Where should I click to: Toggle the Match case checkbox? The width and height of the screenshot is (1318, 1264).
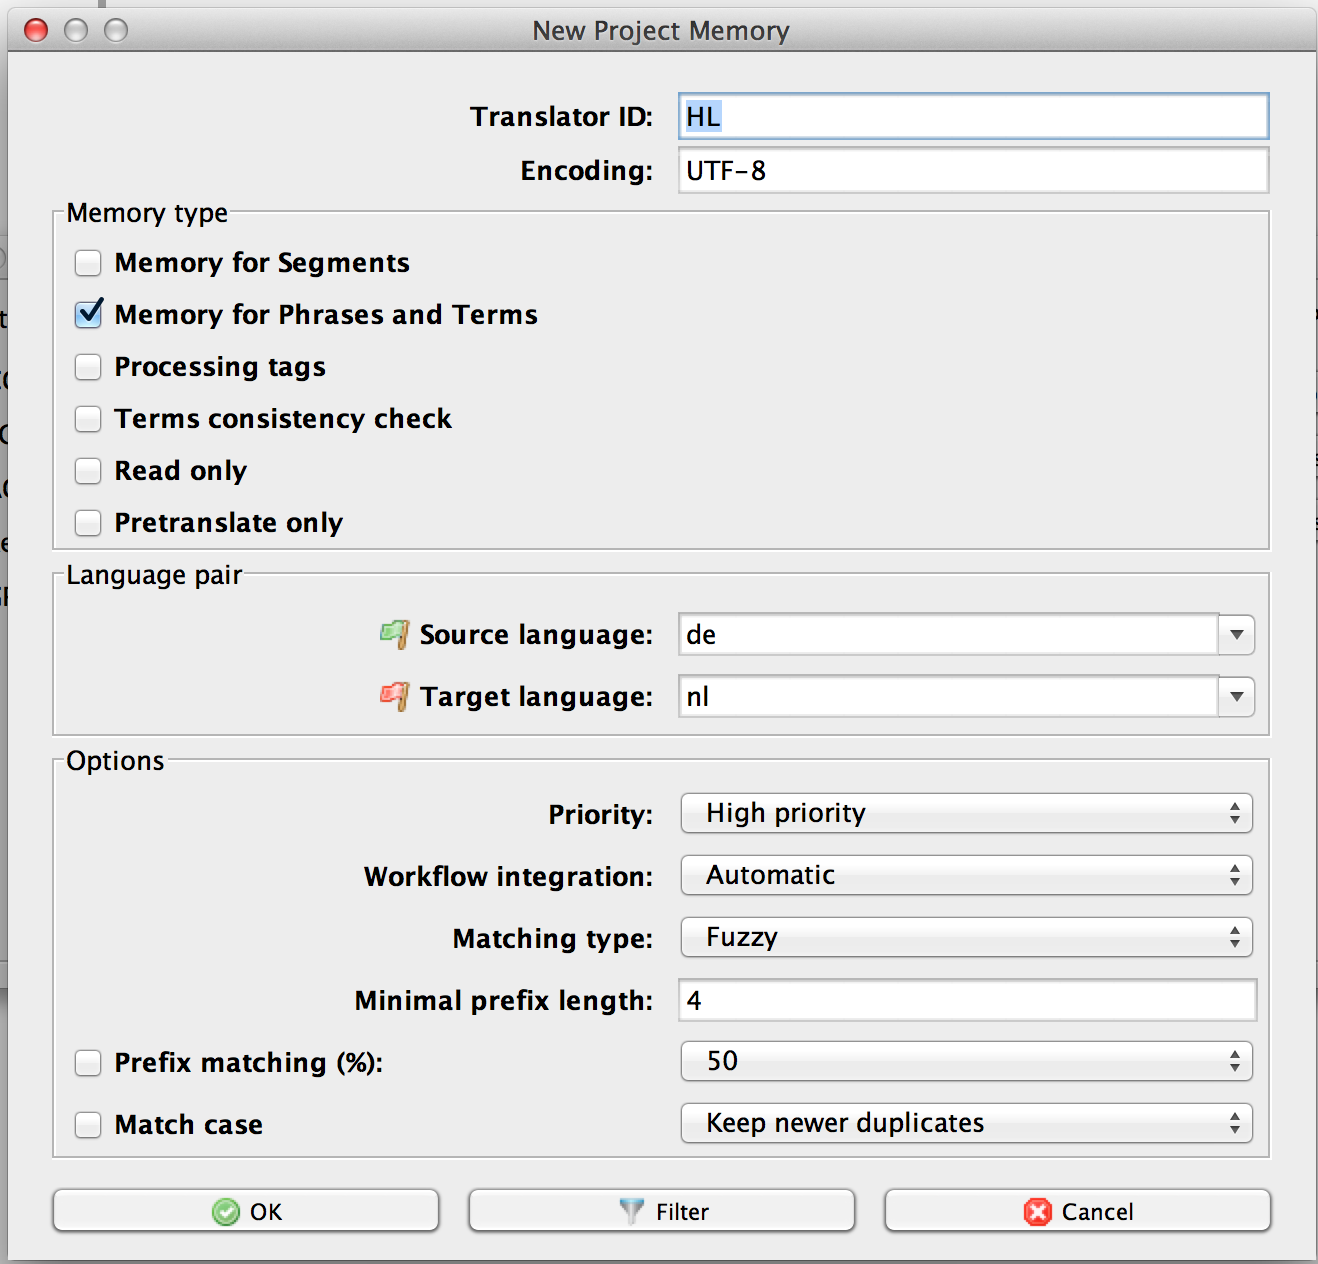point(88,1125)
